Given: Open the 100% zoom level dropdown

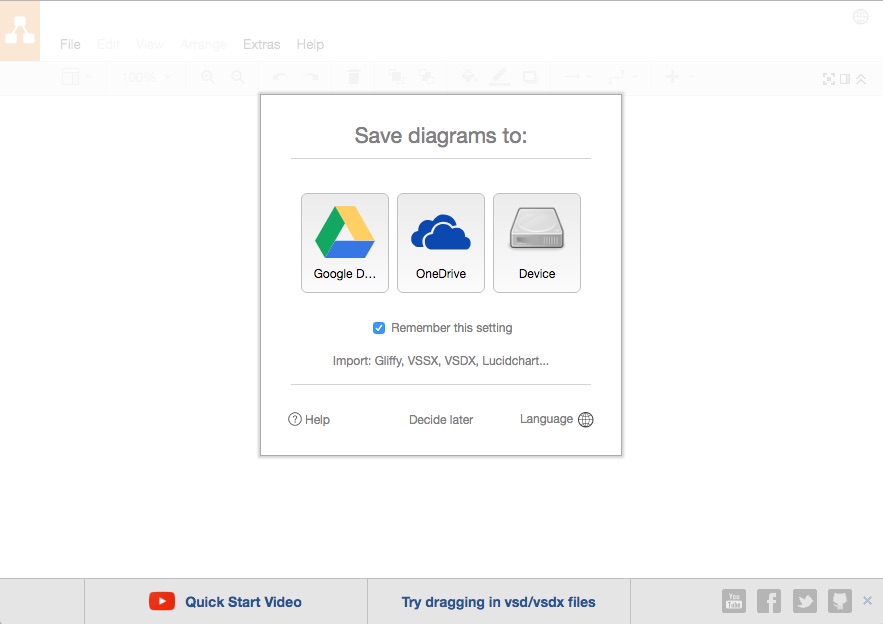Looking at the screenshot, I should (146, 77).
